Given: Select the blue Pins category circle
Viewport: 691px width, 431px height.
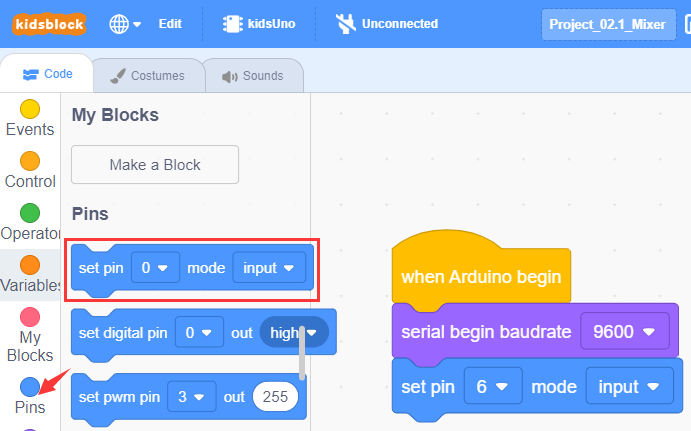Looking at the screenshot, I should pos(30,387).
